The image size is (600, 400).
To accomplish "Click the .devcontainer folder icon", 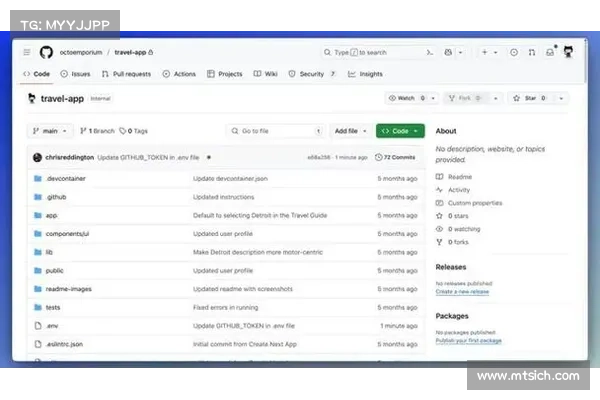I will coord(38,178).
